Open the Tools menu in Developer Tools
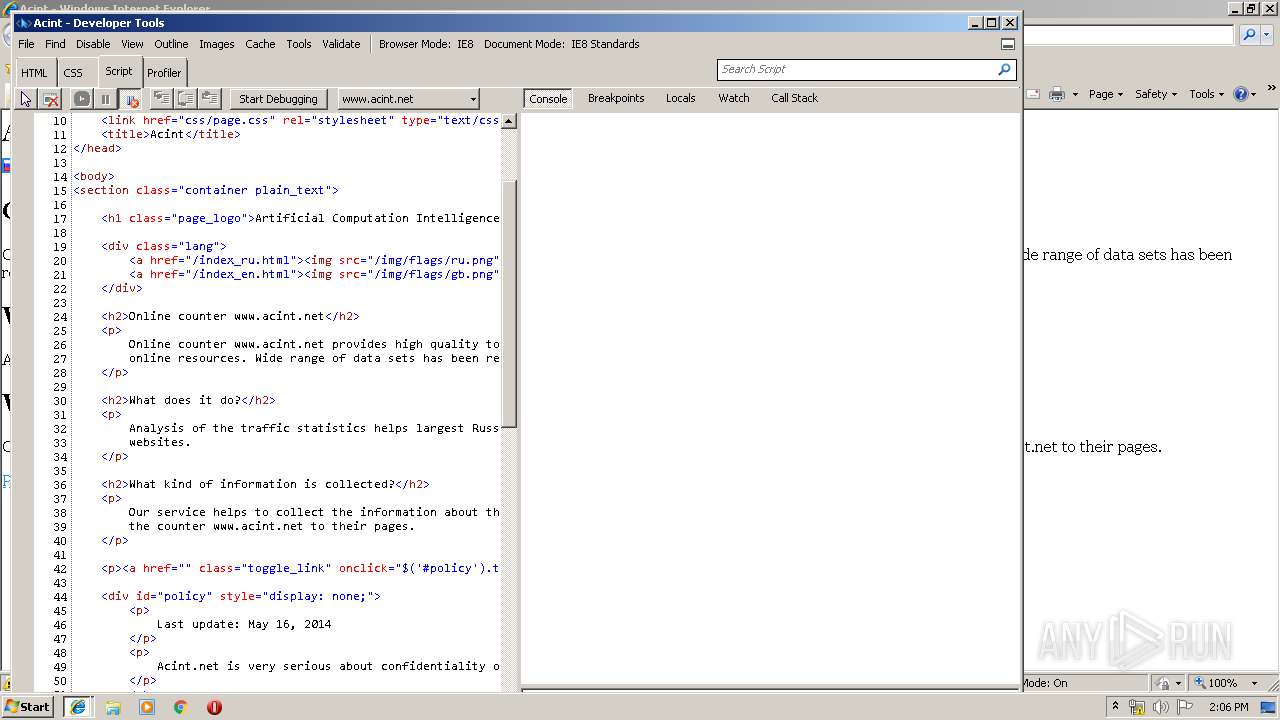The image size is (1280, 720). [x=299, y=44]
